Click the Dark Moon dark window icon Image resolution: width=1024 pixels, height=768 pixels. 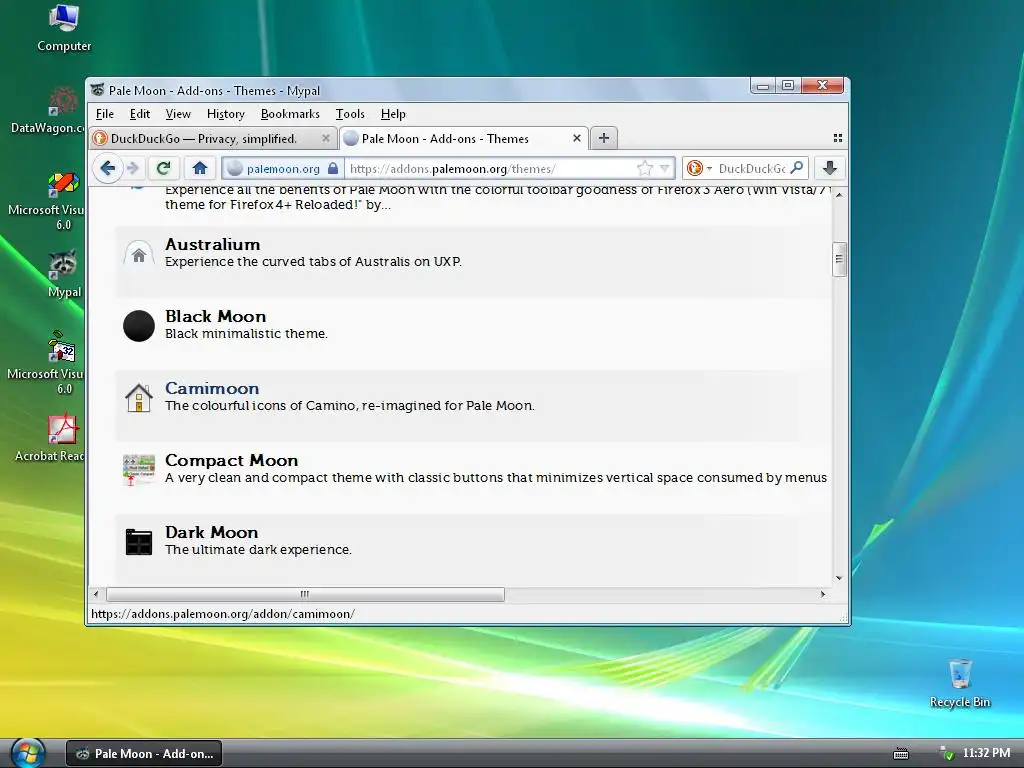click(x=138, y=542)
